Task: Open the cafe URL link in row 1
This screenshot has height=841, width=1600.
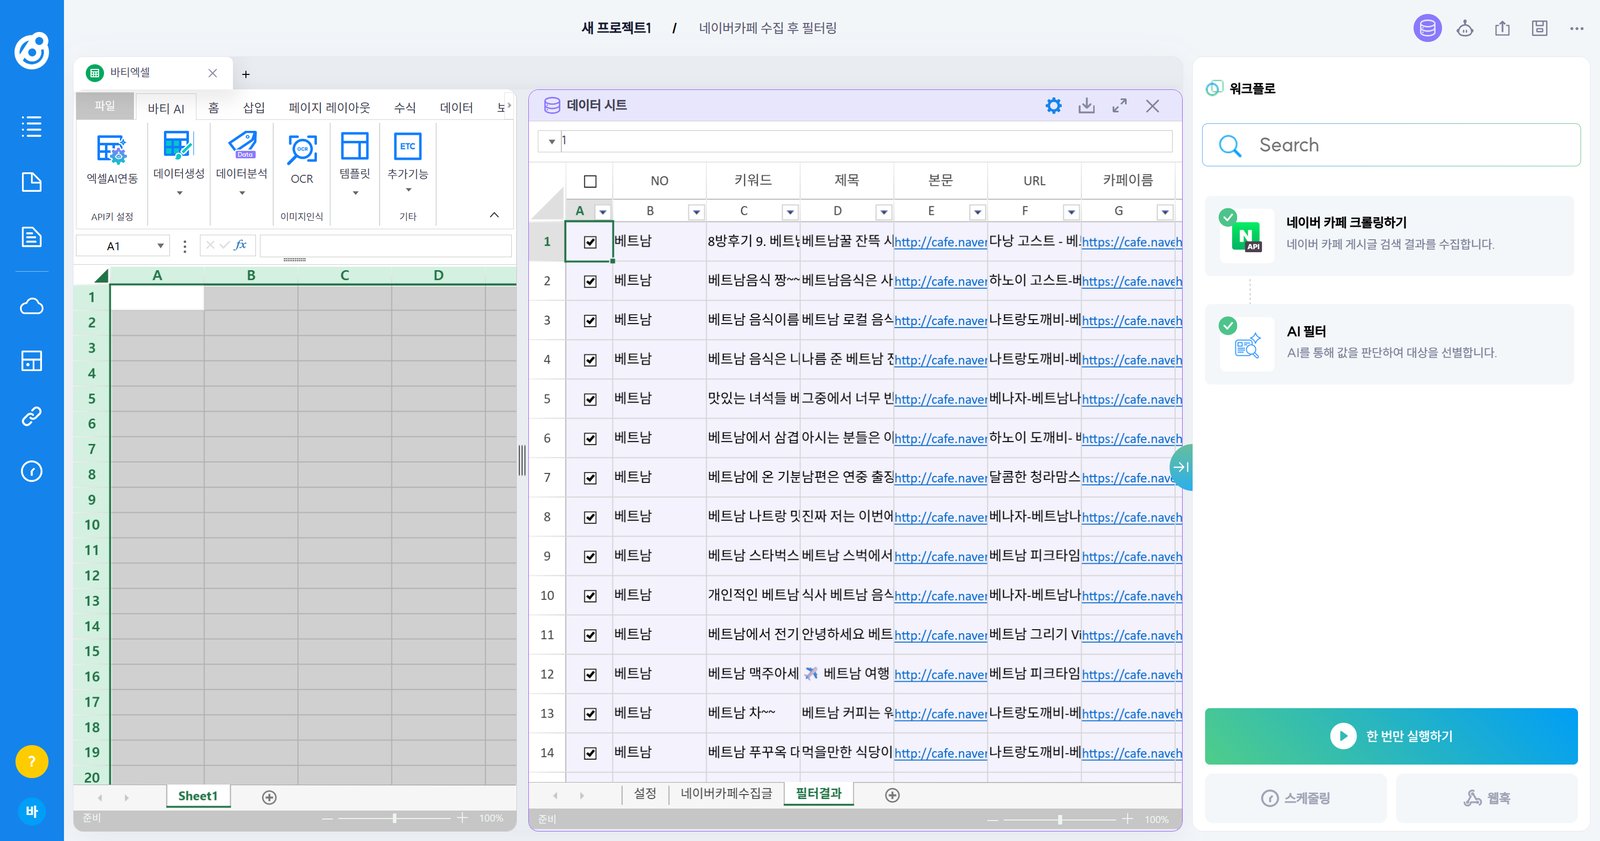Action: coord(941,242)
